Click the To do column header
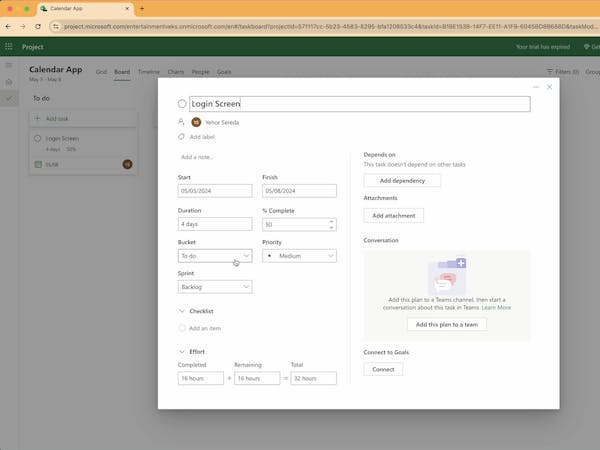The image size is (600, 450). tap(41, 98)
